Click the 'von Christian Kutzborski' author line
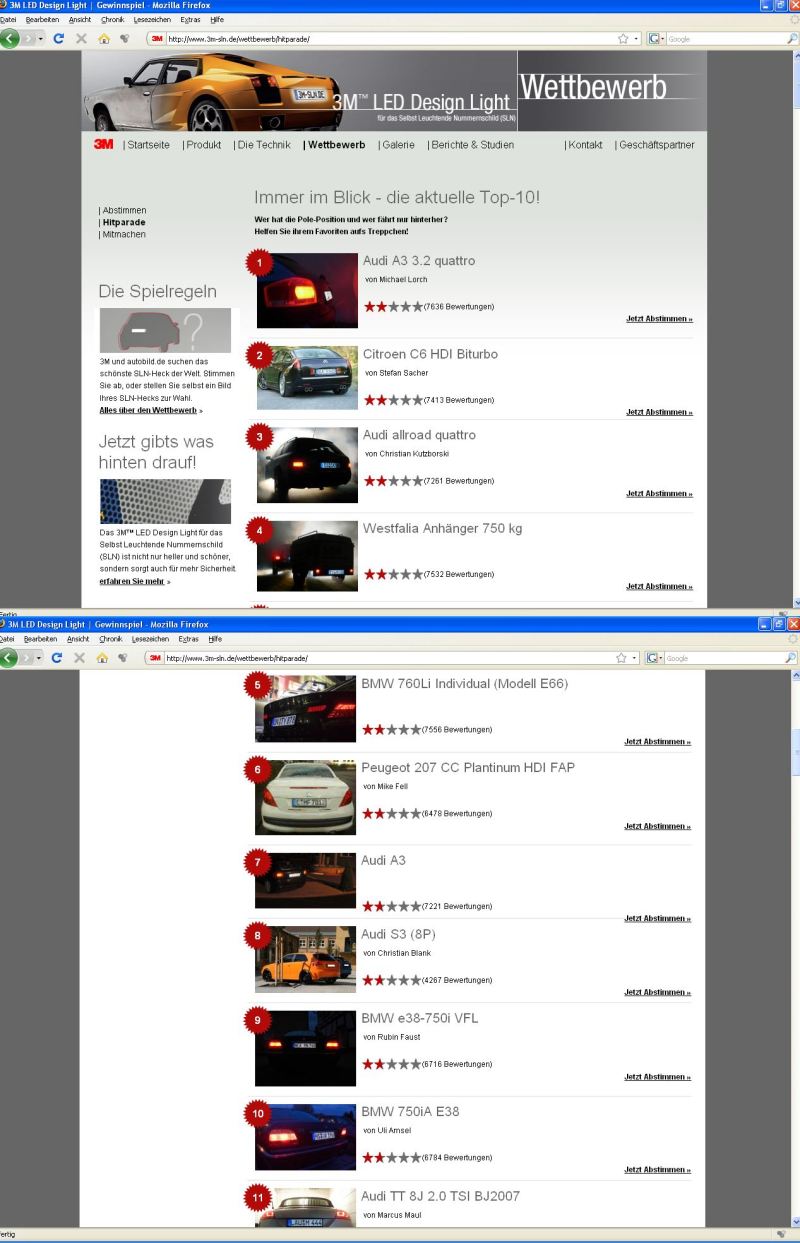This screenshot has width=800, height=1243. [x=408, y=453]
